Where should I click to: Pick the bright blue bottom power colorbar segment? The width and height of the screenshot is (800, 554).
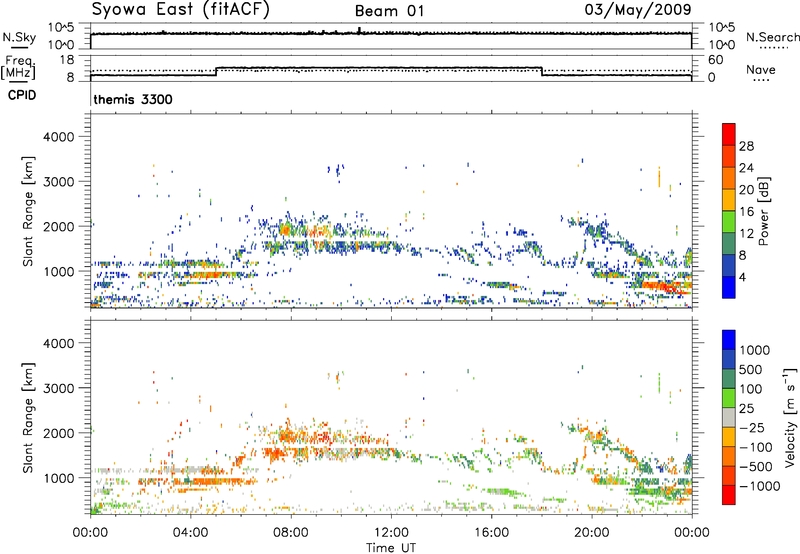(729, 287)
